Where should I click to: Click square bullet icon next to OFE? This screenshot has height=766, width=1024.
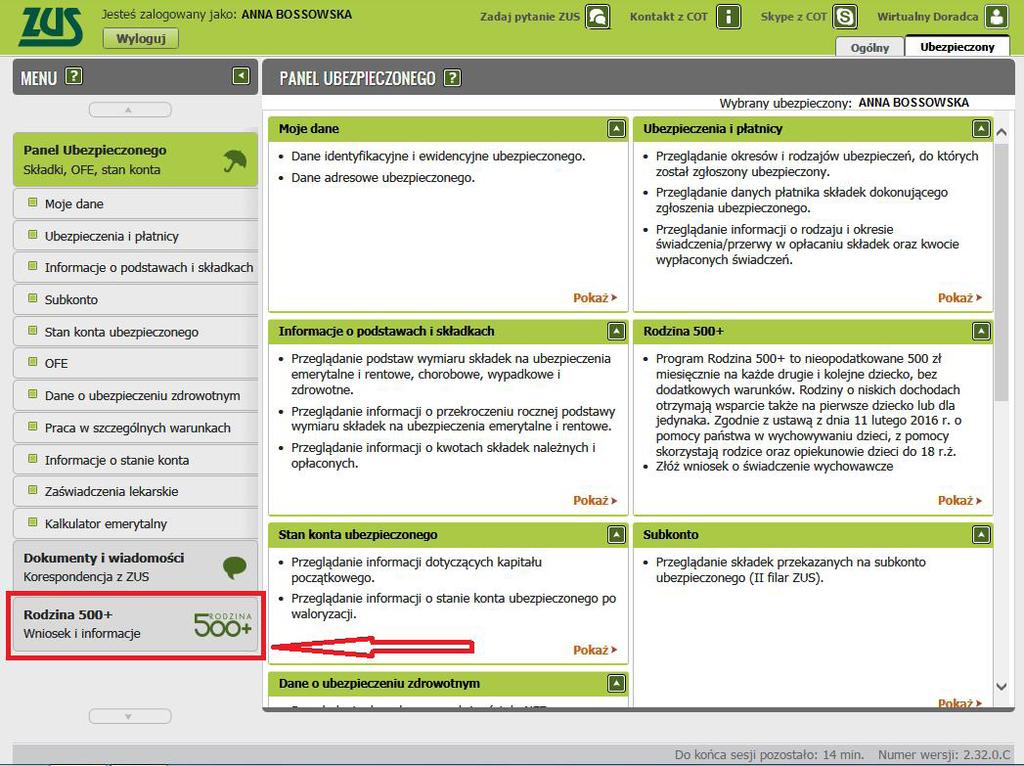[x=32, y=362]
